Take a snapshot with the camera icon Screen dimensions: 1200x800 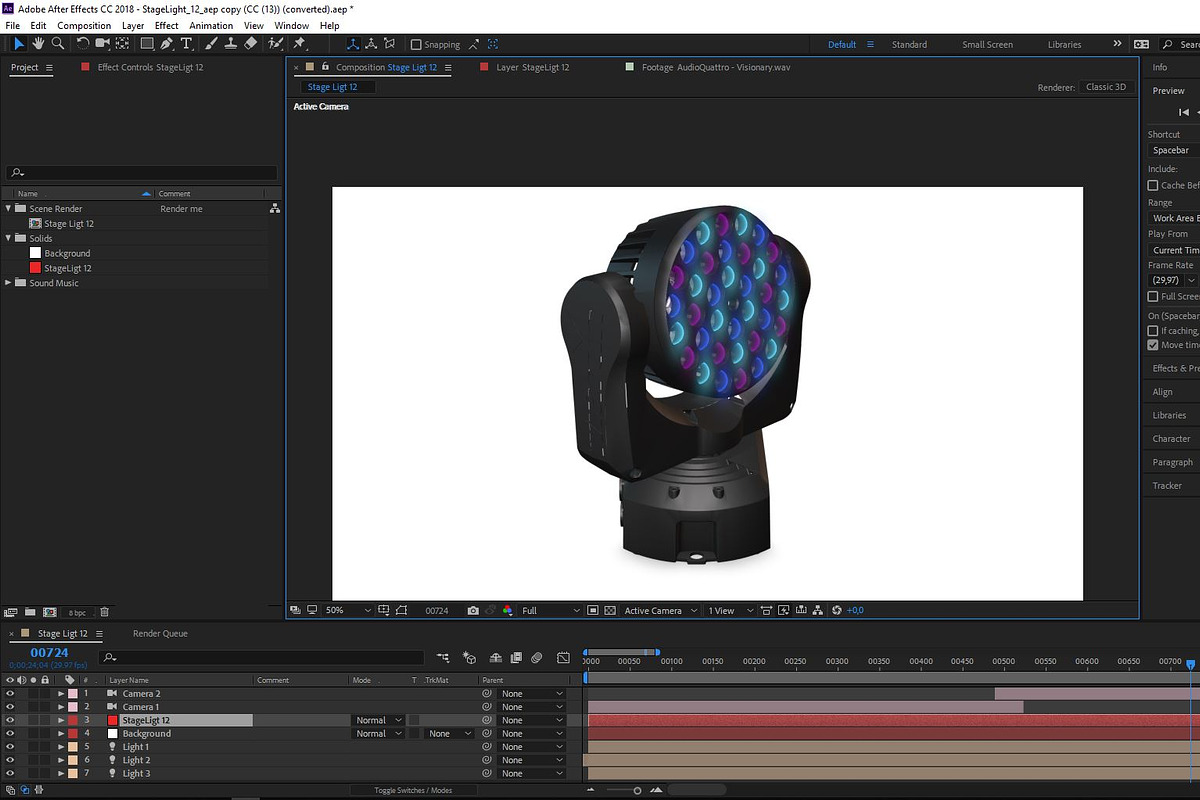pos(473,610)
